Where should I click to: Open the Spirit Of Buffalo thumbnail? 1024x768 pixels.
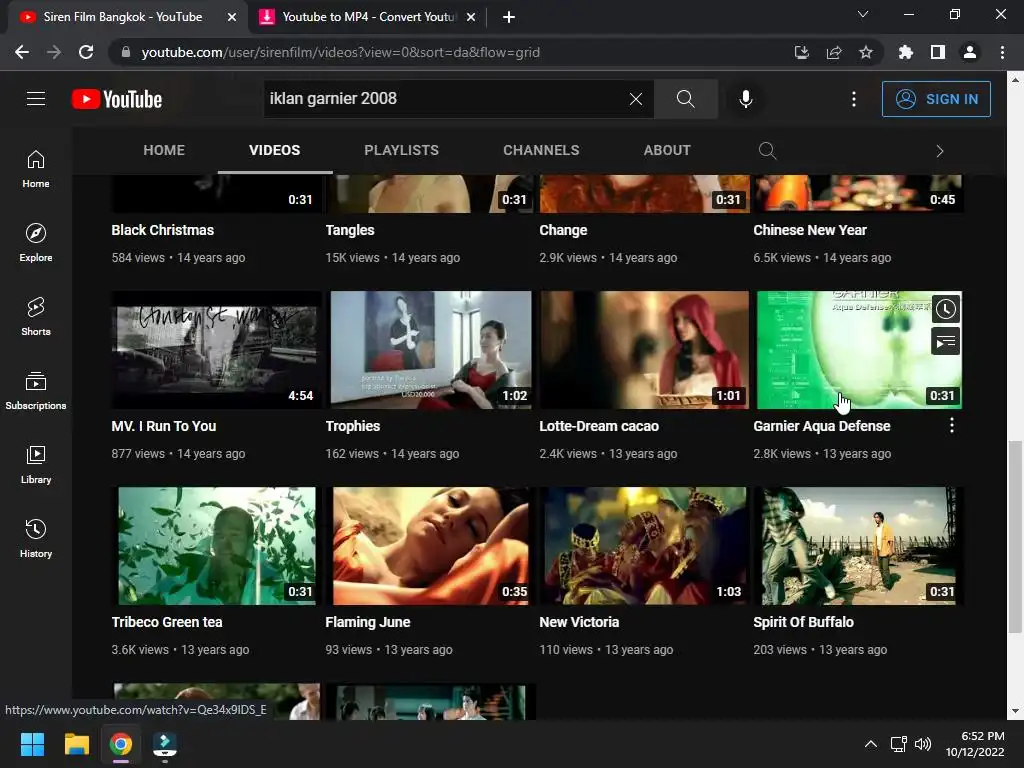coord(858,545)
